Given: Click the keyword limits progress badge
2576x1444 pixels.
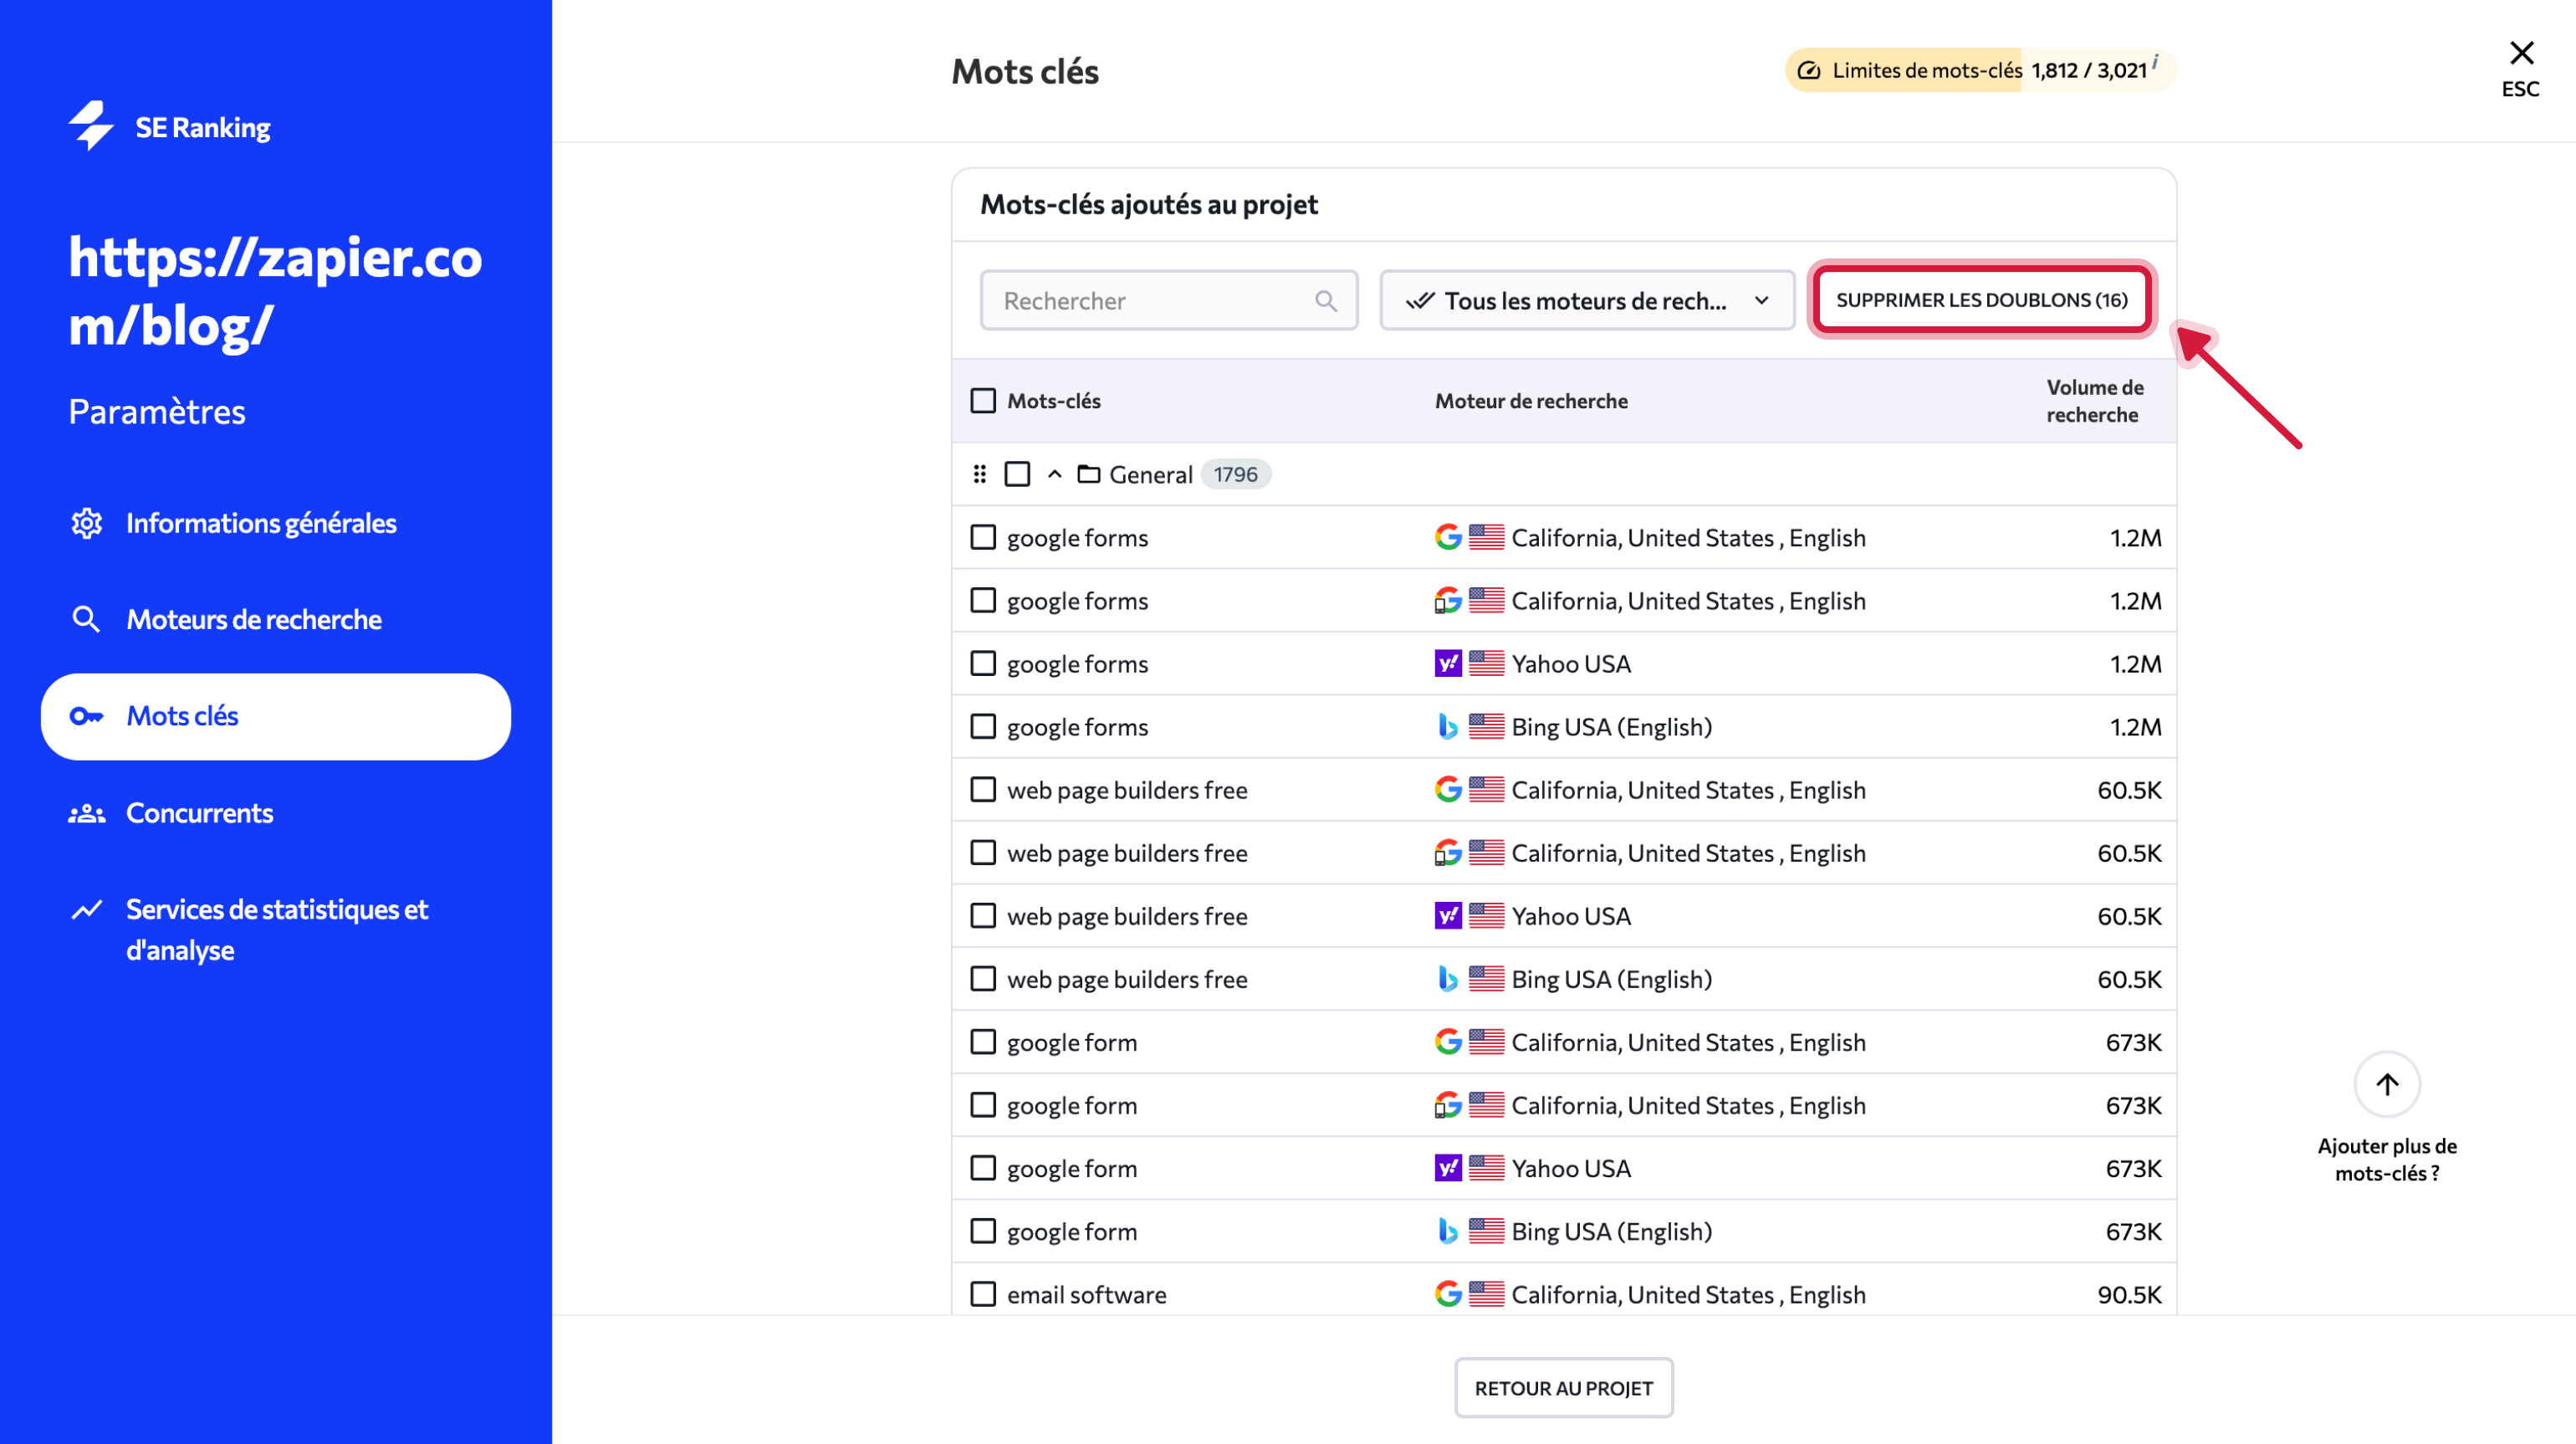Looking at the screenshot, I should point(1980,70).
